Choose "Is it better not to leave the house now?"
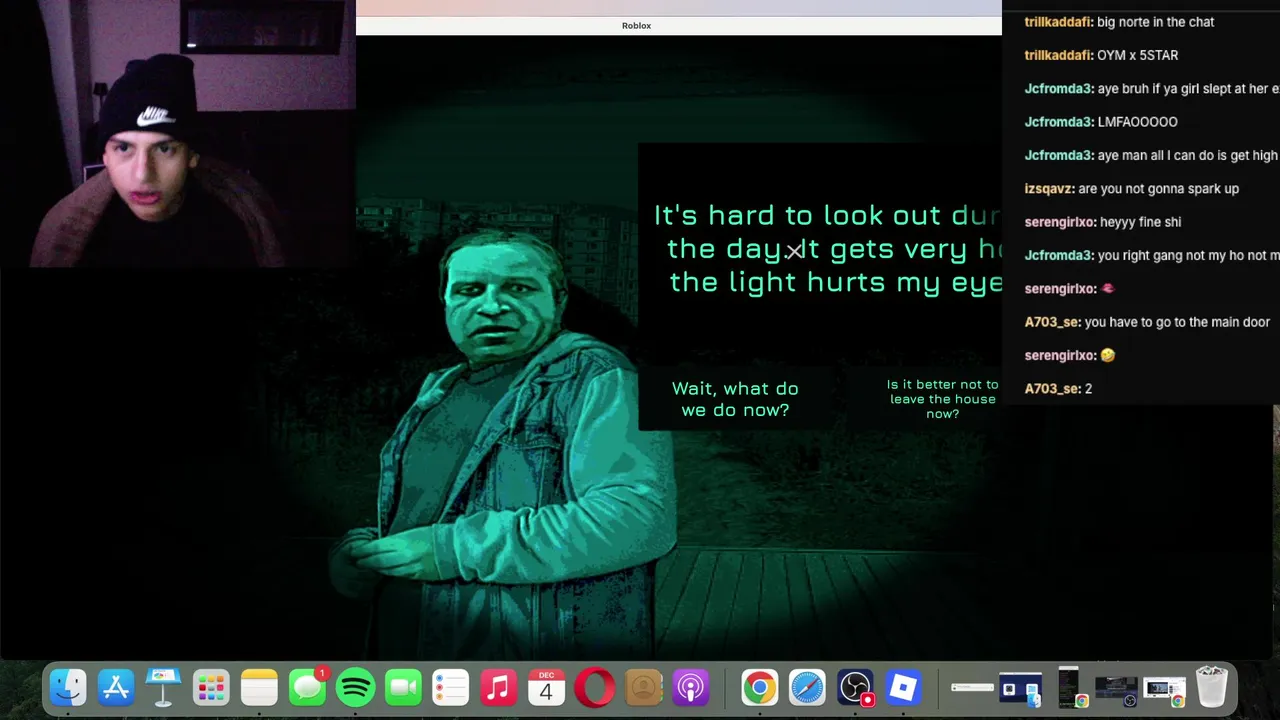Viewport: 1280px width, 720px height. tap(942, 399)
